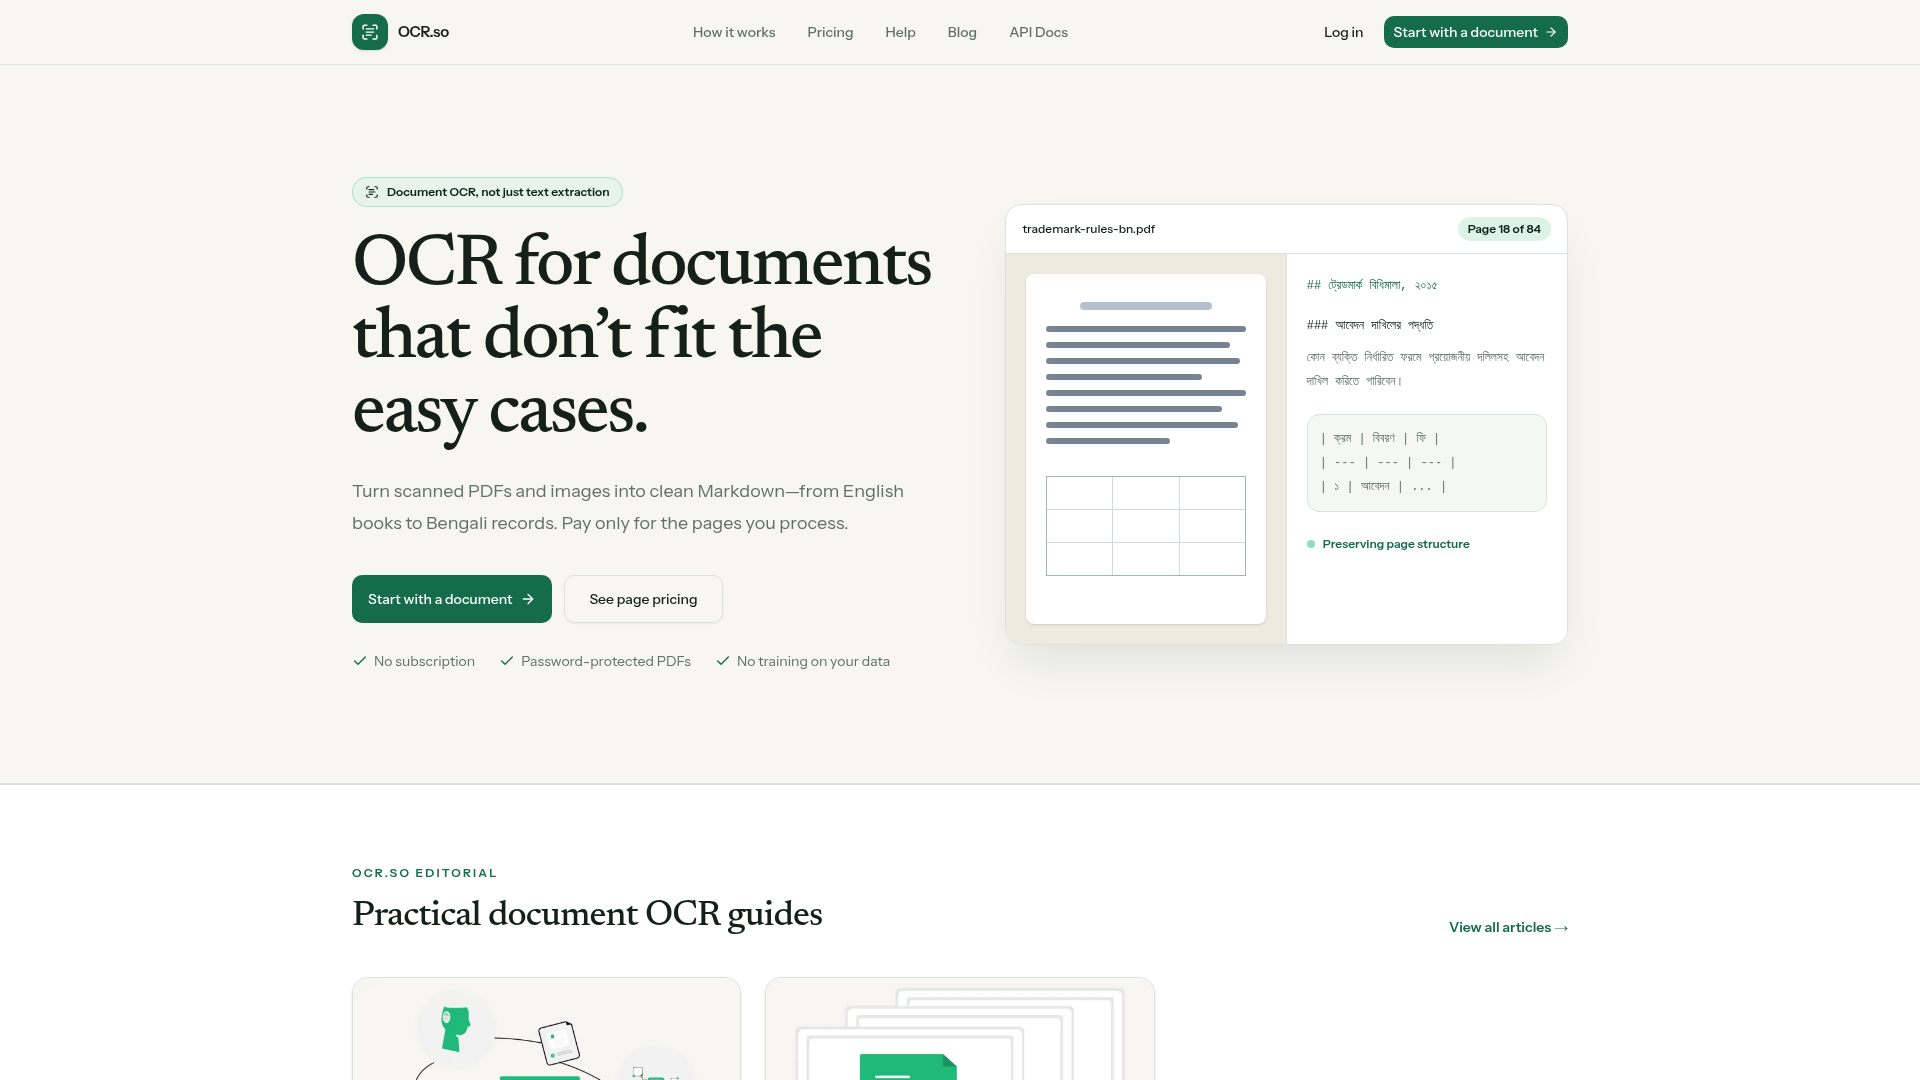Click the checkmark beside Password-protected PDFs
This screenshot has height=1080, width=1920.
507,661
